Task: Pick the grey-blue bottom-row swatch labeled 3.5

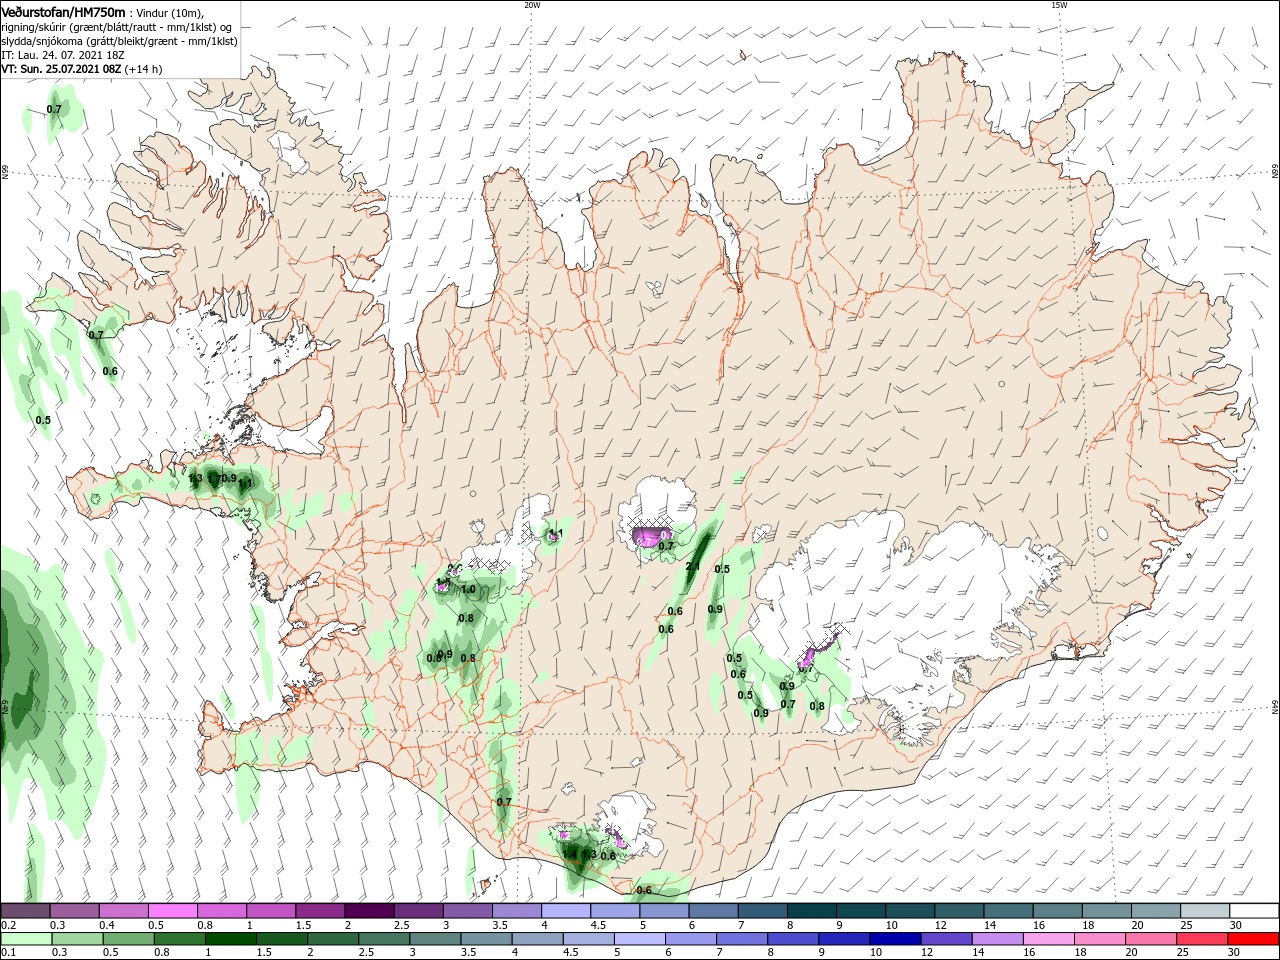Action: click(x=486, y=939)
